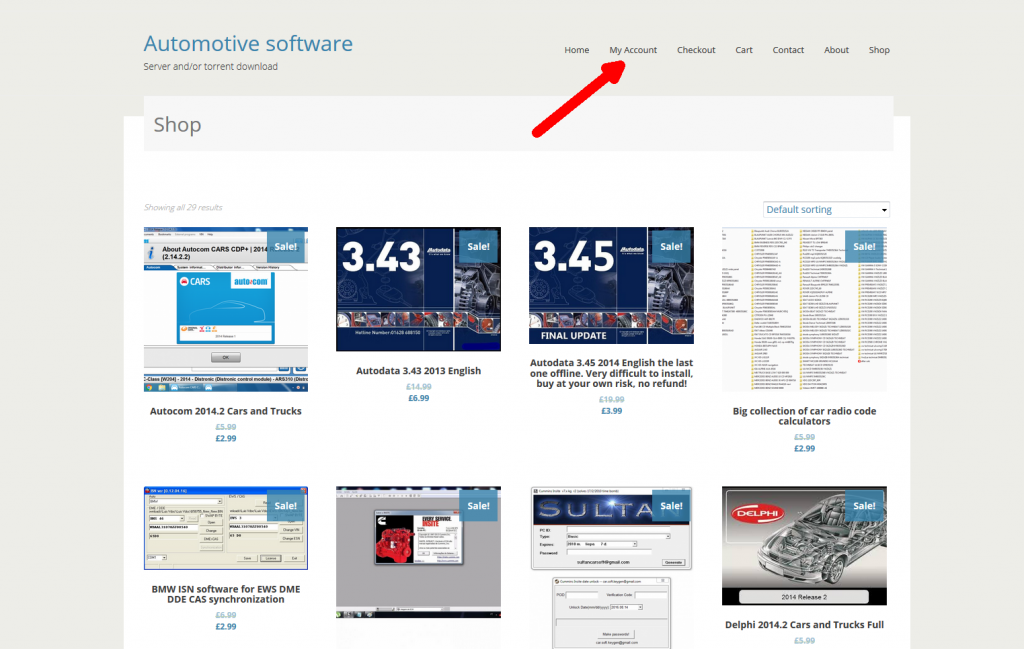This screenshot has width=1024, height=649.
Task: Open the Checkout menu item
Action: [x=696, y=49]
